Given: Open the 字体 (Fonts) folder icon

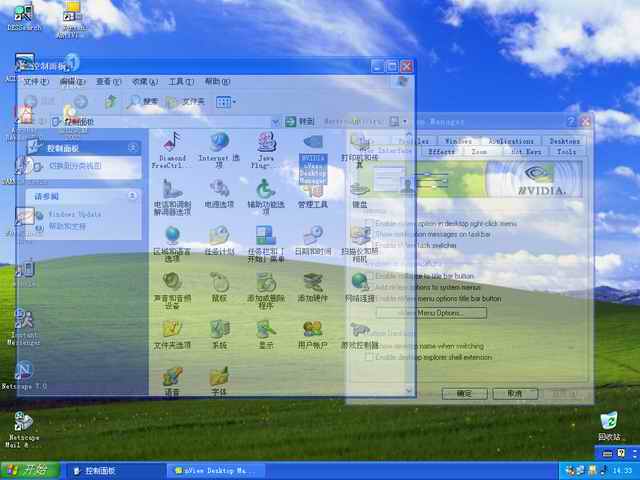Looking at the screenshot, I should click(218, 380).
